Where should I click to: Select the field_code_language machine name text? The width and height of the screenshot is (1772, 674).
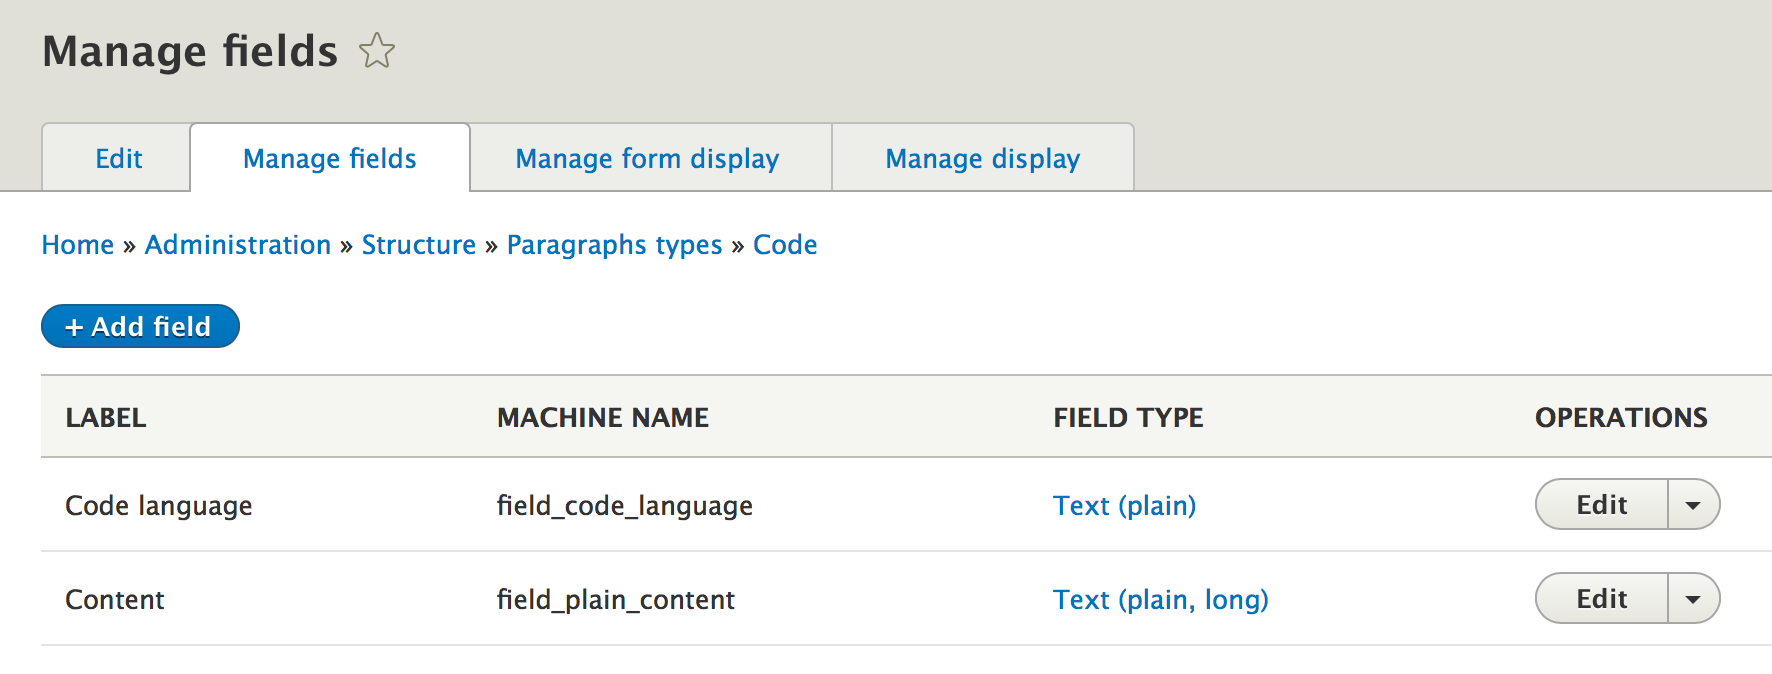pyautogui.click(x=625, y=506)
